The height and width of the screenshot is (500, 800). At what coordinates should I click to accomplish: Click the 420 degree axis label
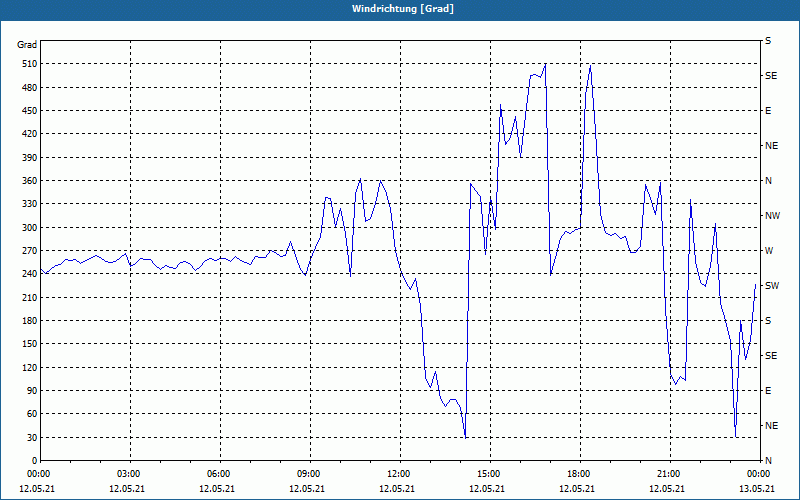[x=29, y=134]
